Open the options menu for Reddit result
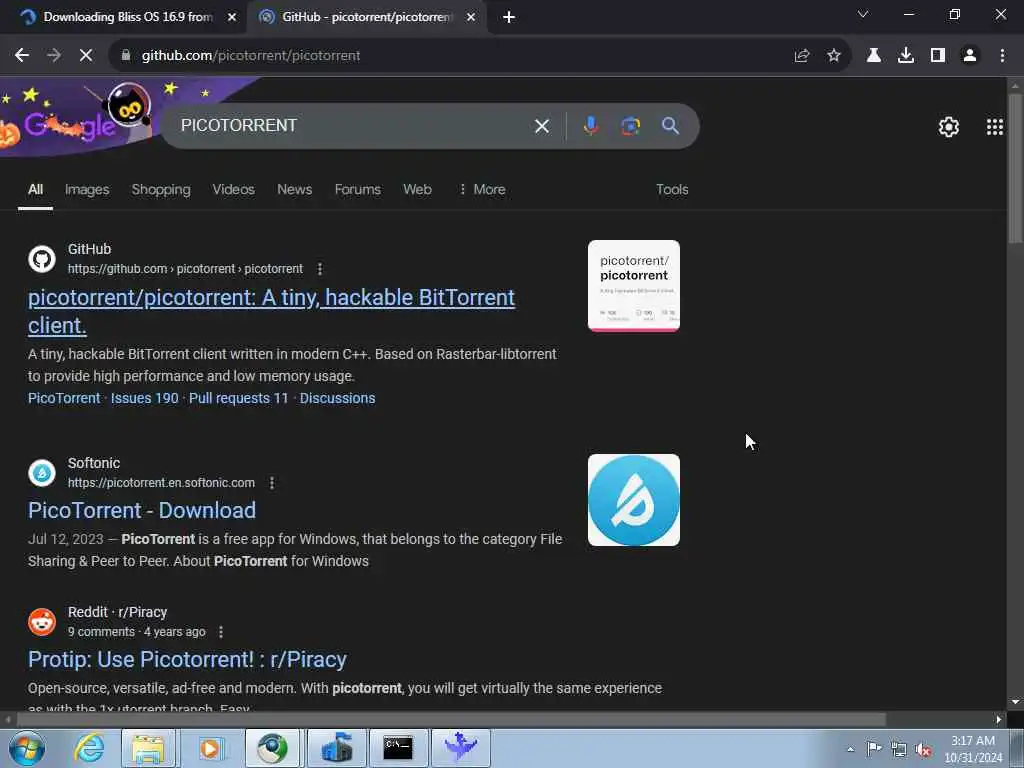Viewport: 1024px width, 768px height. [x=221, y=632]
